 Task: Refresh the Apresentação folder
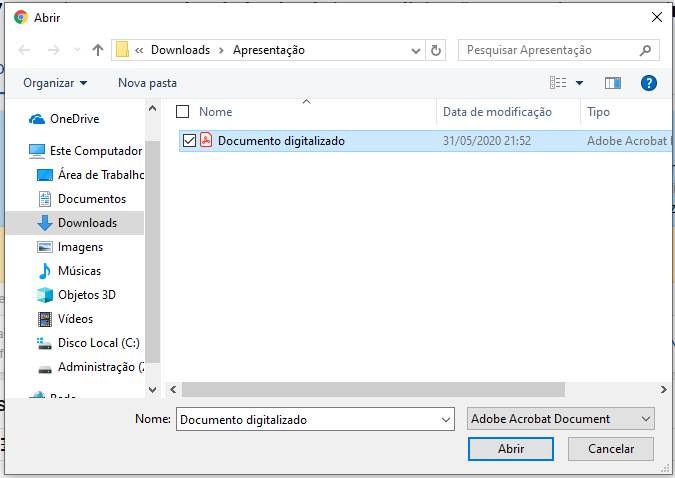(436, 50)
